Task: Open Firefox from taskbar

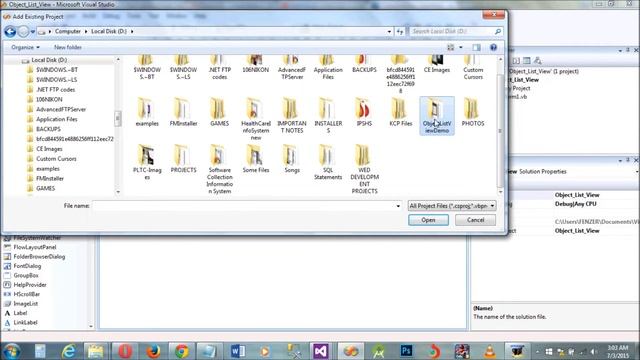Action: tap(153, 351)
